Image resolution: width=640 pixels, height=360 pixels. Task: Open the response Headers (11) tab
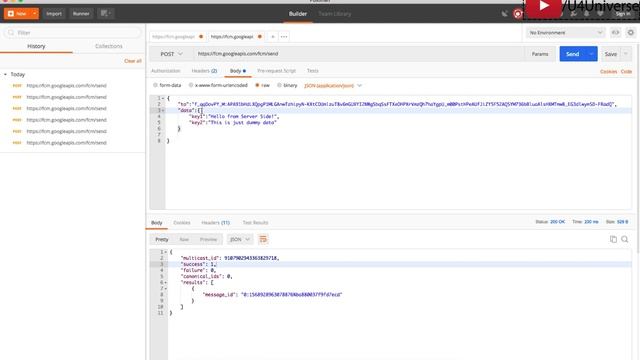coord(216,223)
